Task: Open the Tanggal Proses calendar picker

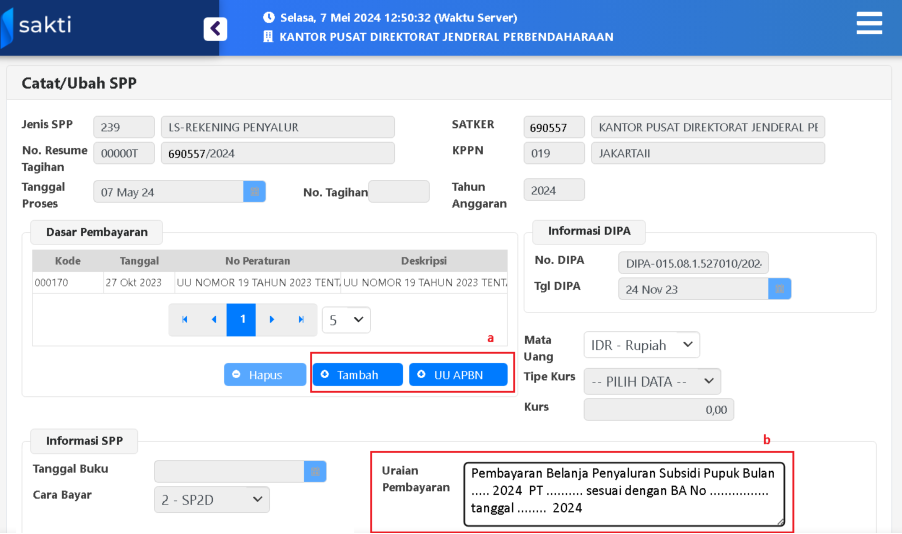Action: (254, 191)
